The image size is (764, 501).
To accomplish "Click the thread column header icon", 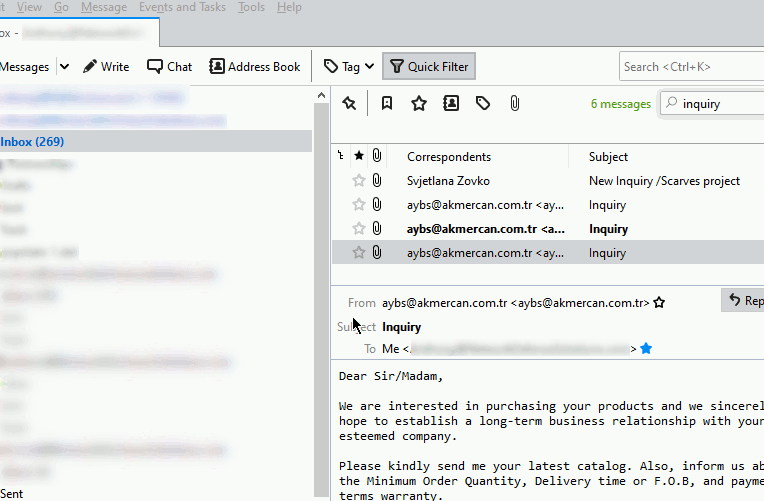I will 341,156.
